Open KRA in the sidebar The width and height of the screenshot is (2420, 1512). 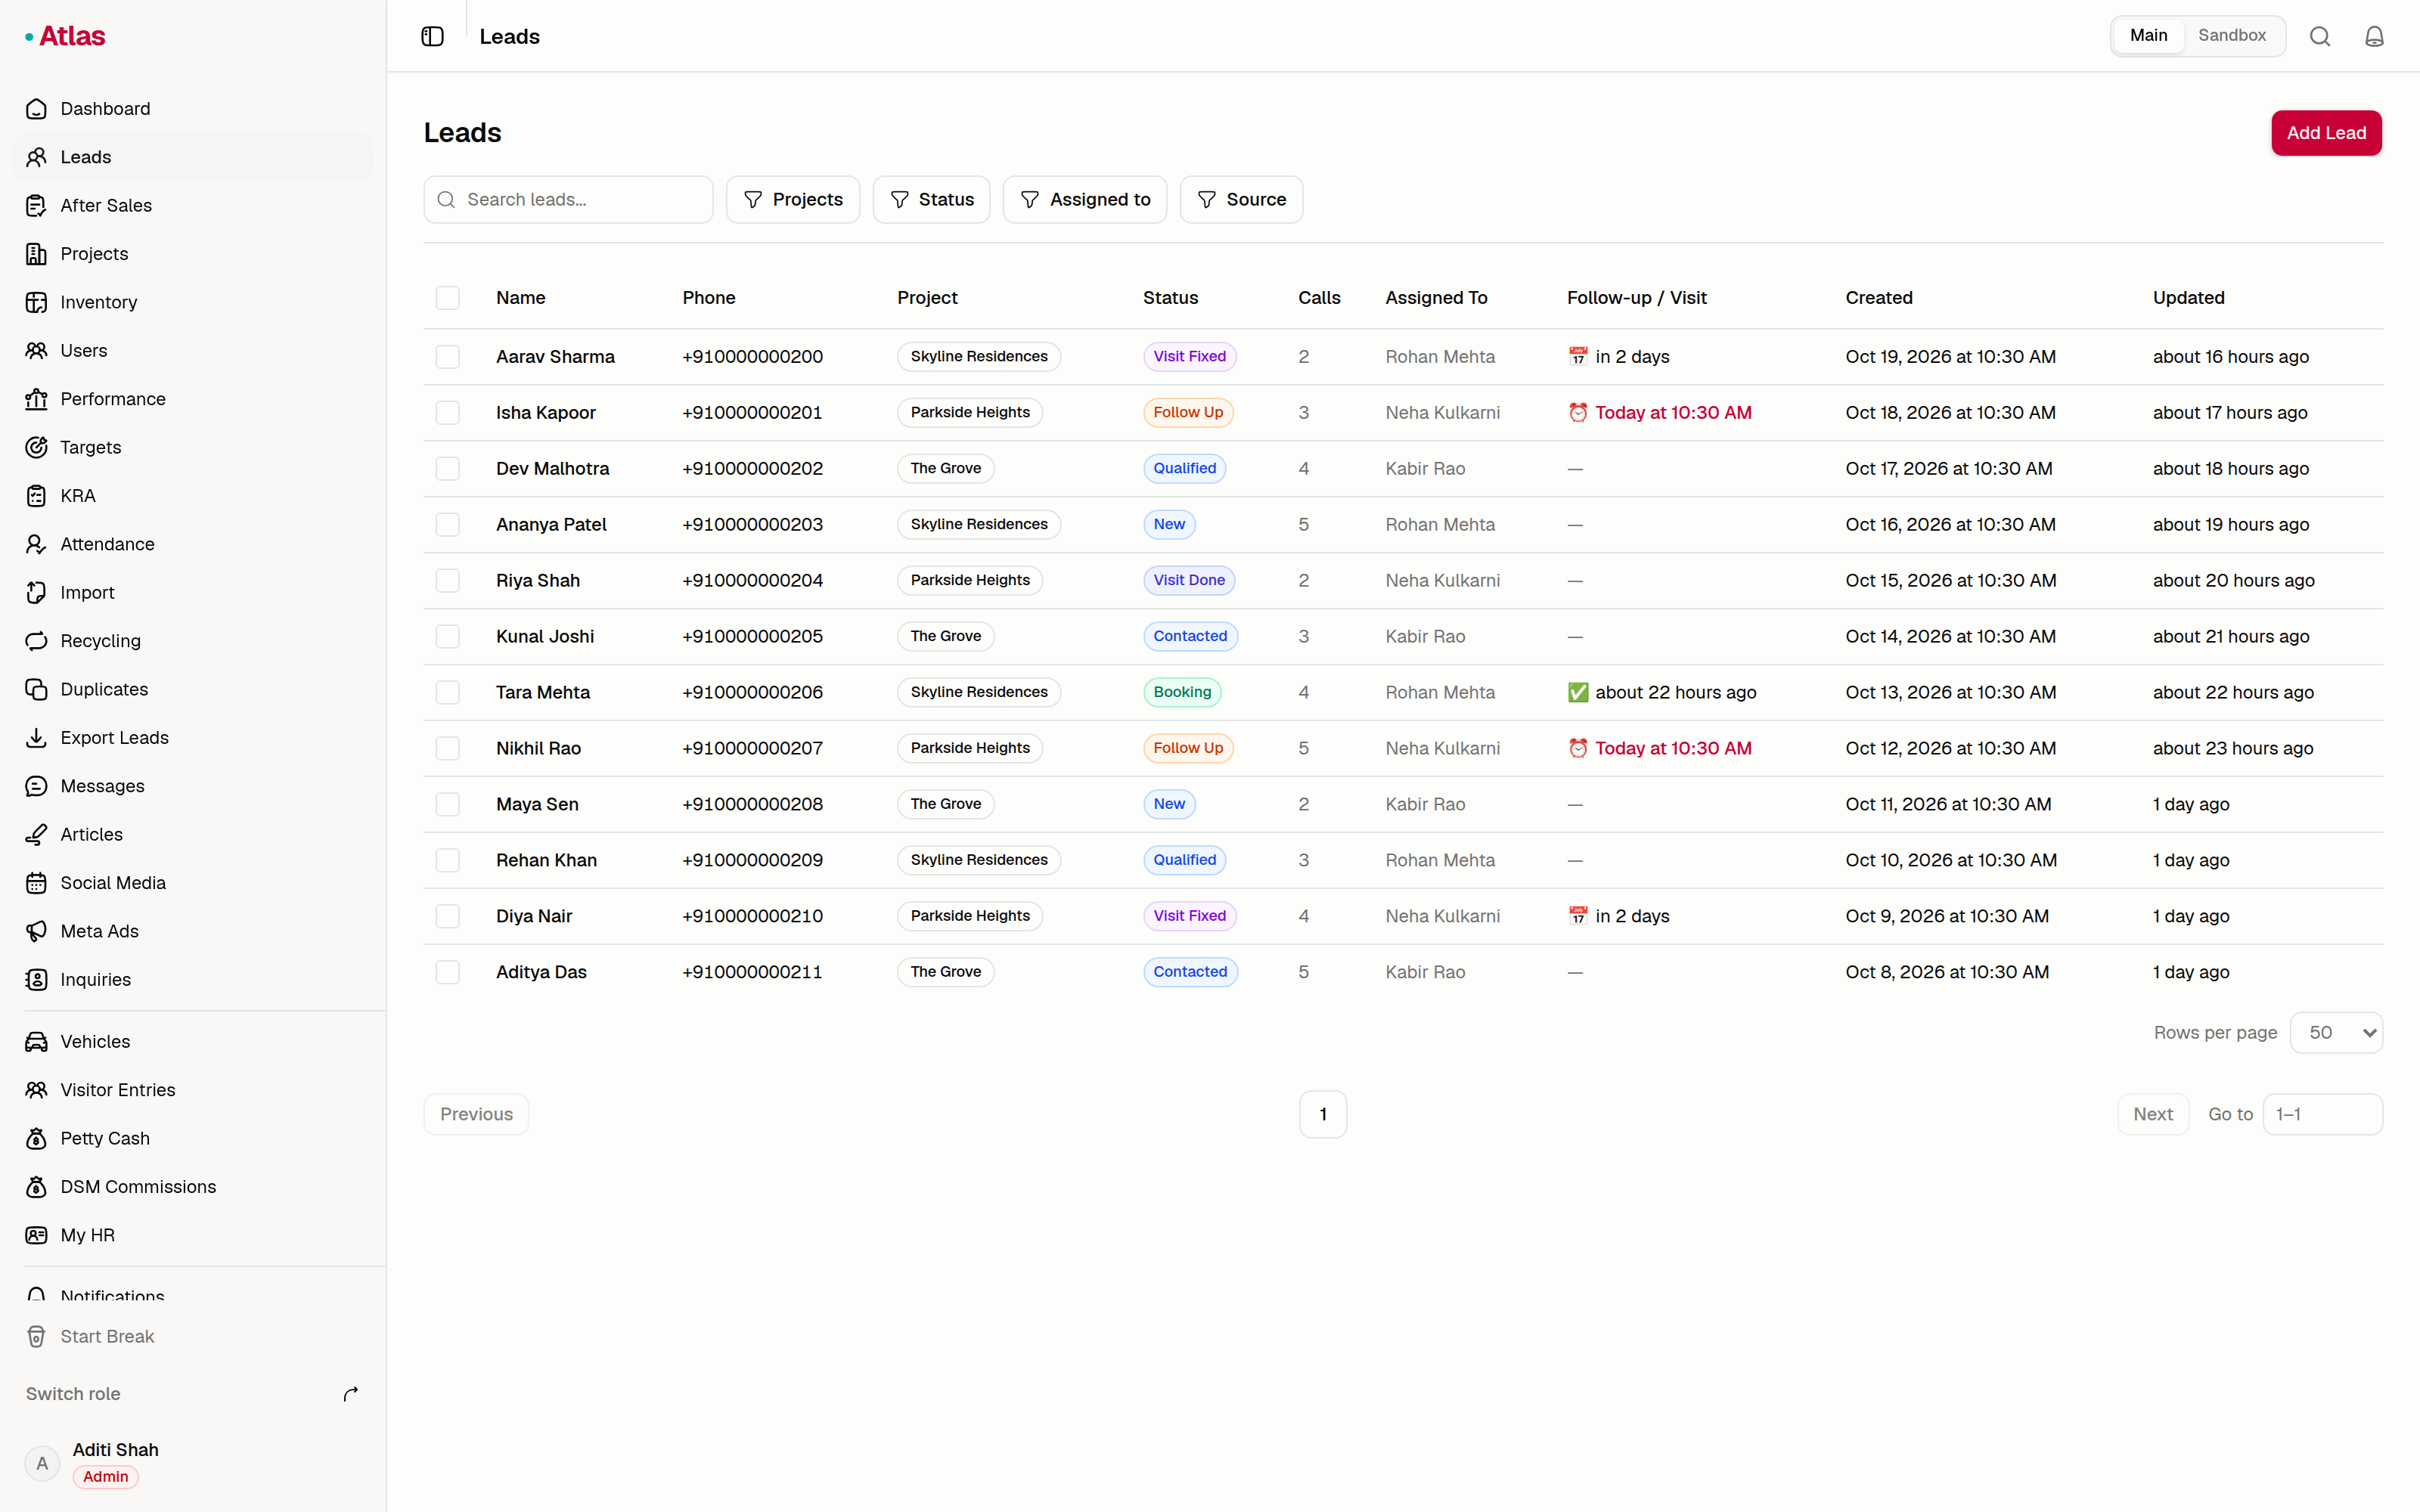click(193, 495)
